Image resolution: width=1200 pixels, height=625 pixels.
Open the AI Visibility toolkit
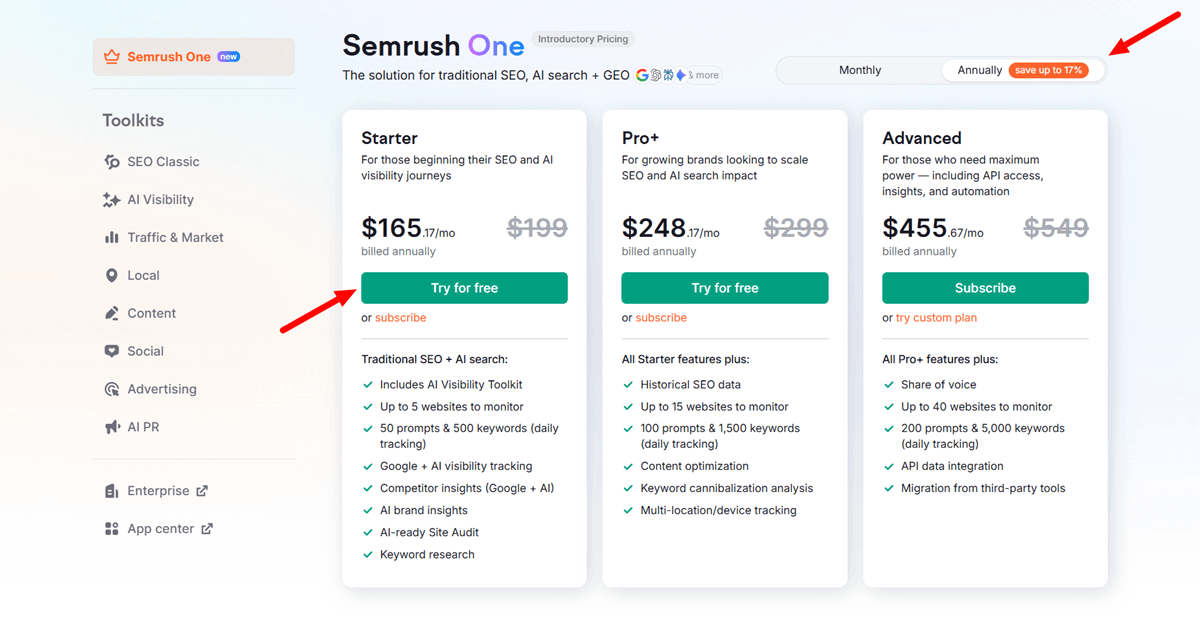[x=113, y=199]
